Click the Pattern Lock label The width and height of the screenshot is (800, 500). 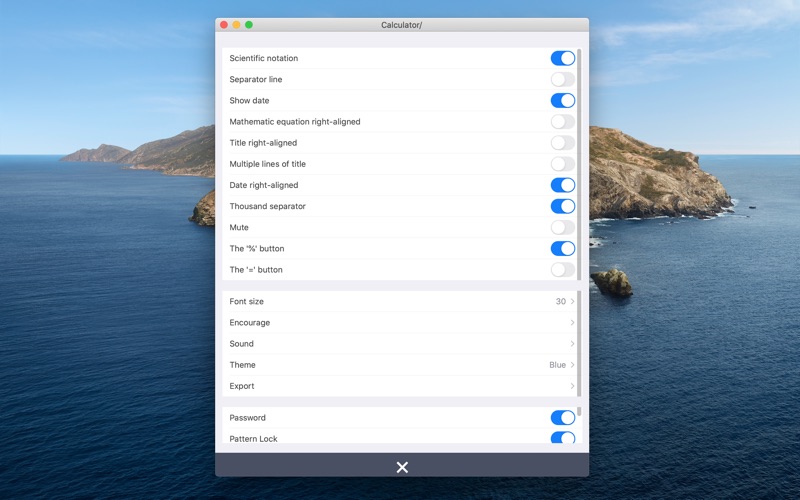pyautogui.click(x=253, y=438)
